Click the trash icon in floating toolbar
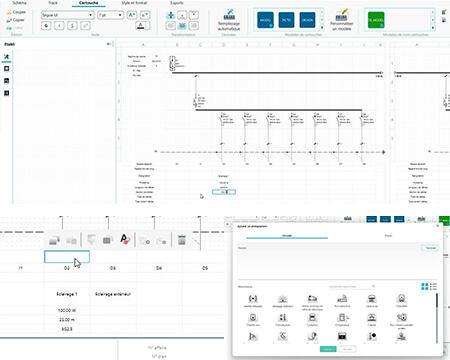The height and width of the screenshot is (360, 450). point(182,240)
